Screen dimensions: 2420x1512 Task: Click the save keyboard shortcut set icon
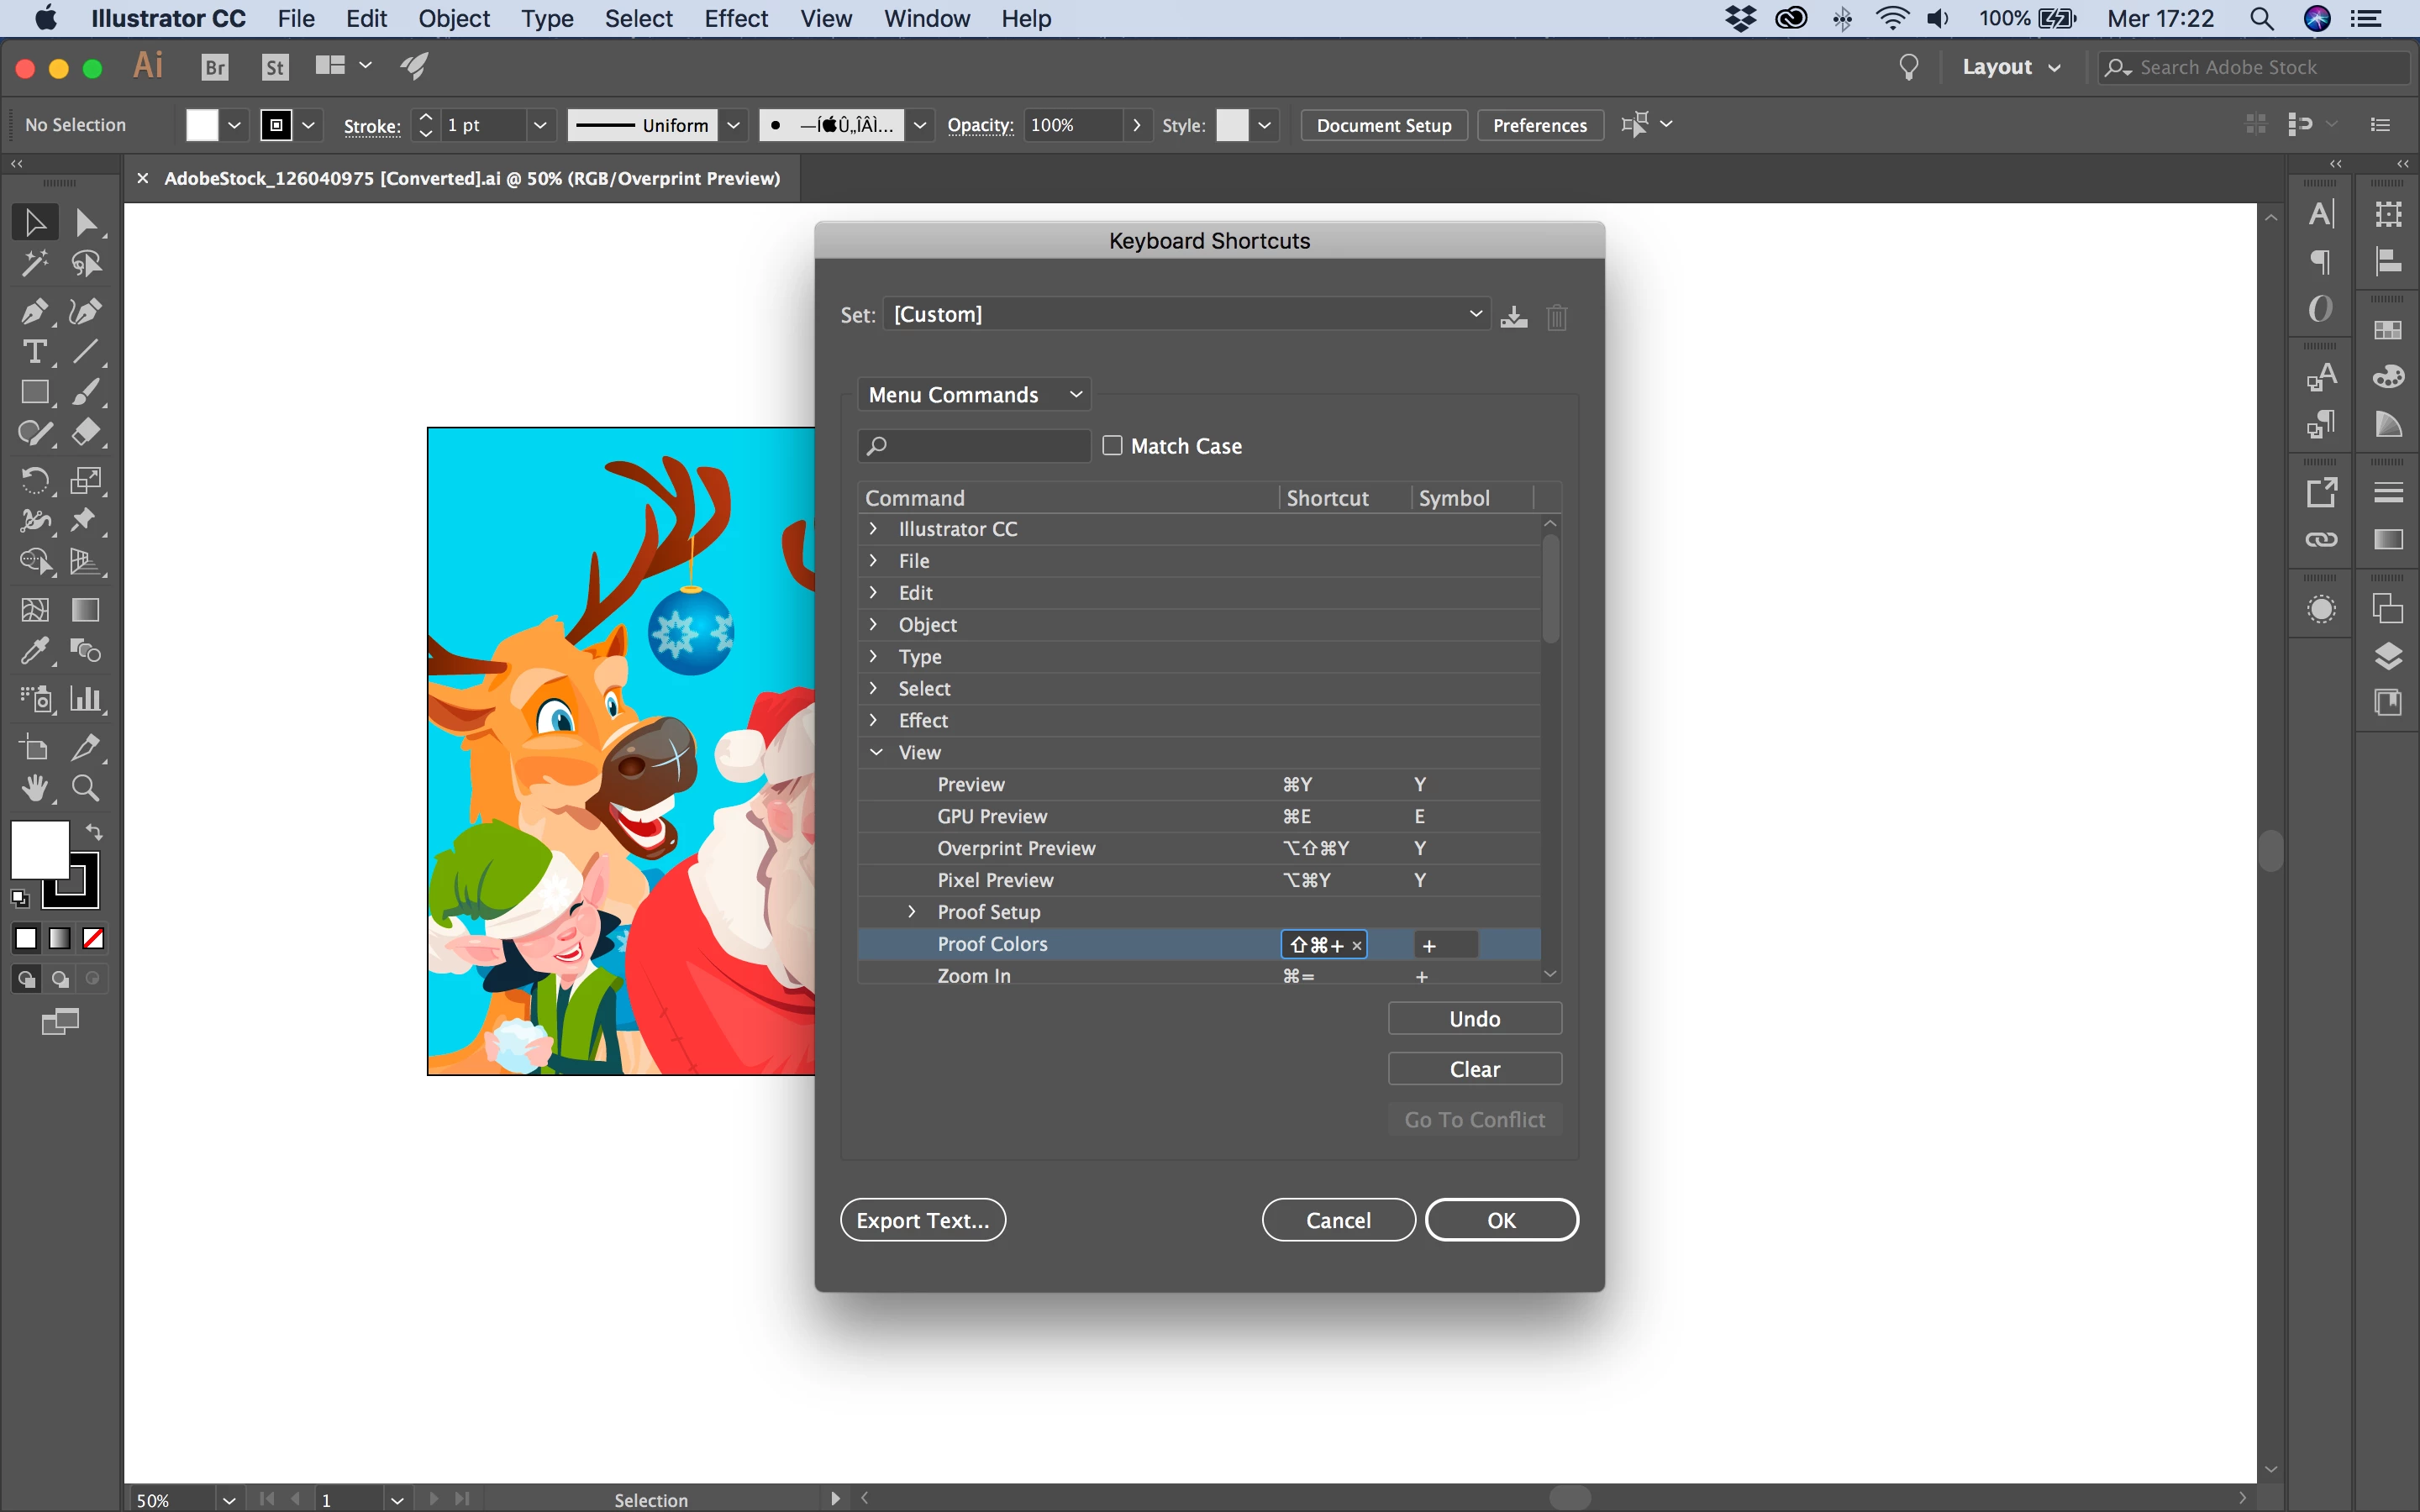pos(1513,317)
